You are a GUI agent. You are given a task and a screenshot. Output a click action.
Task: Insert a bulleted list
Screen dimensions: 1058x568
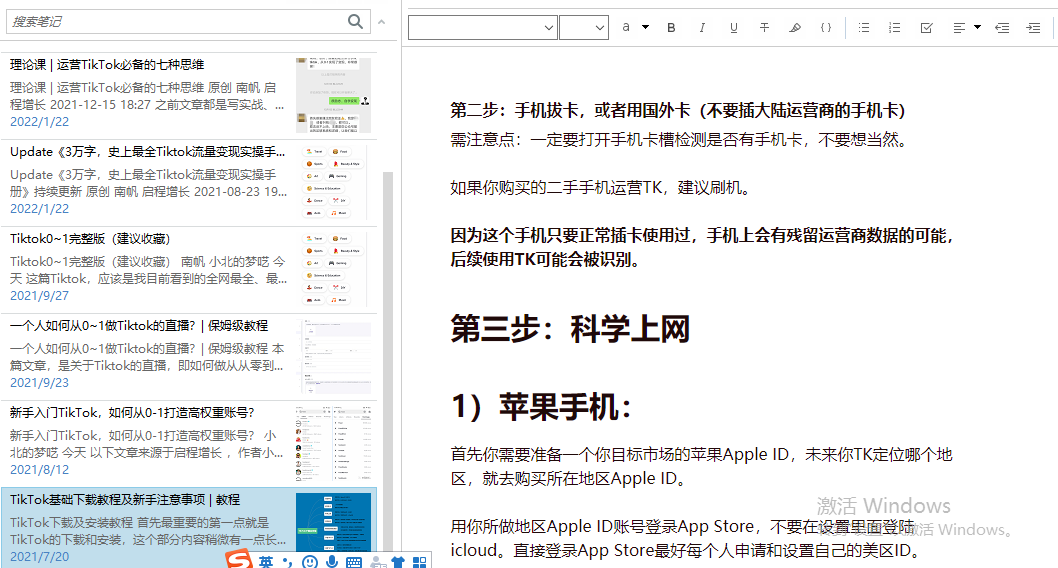click(864, 28)
